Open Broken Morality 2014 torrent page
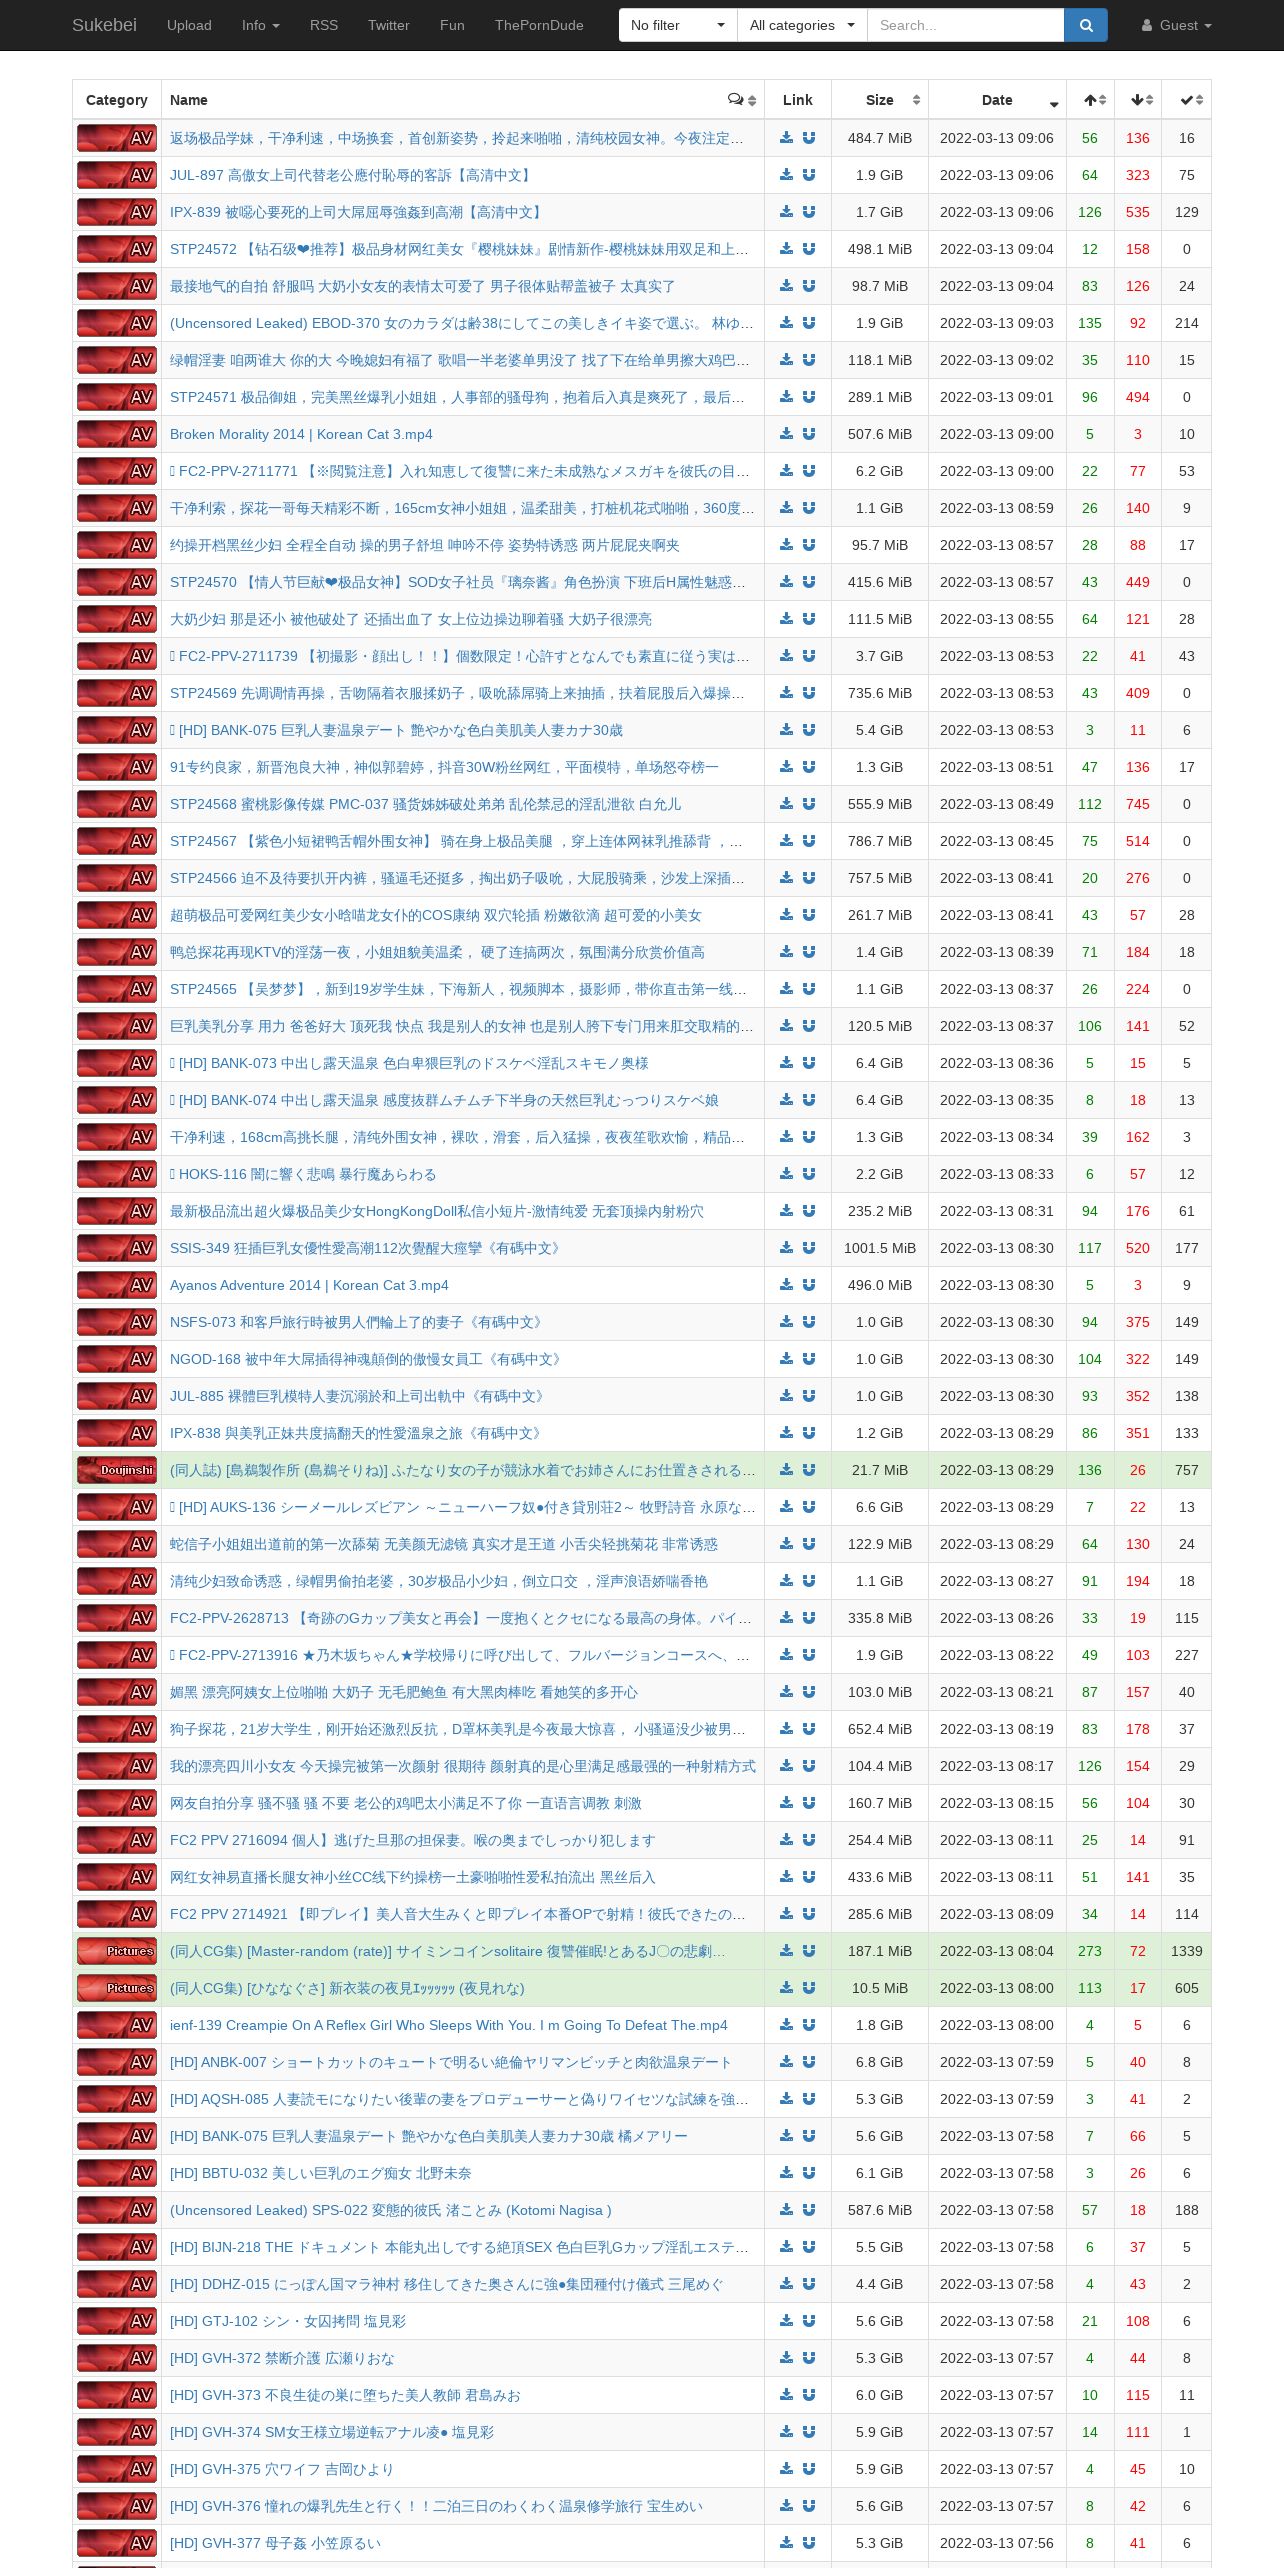This screenshot has width=1284, height=2568. point(301,434)
